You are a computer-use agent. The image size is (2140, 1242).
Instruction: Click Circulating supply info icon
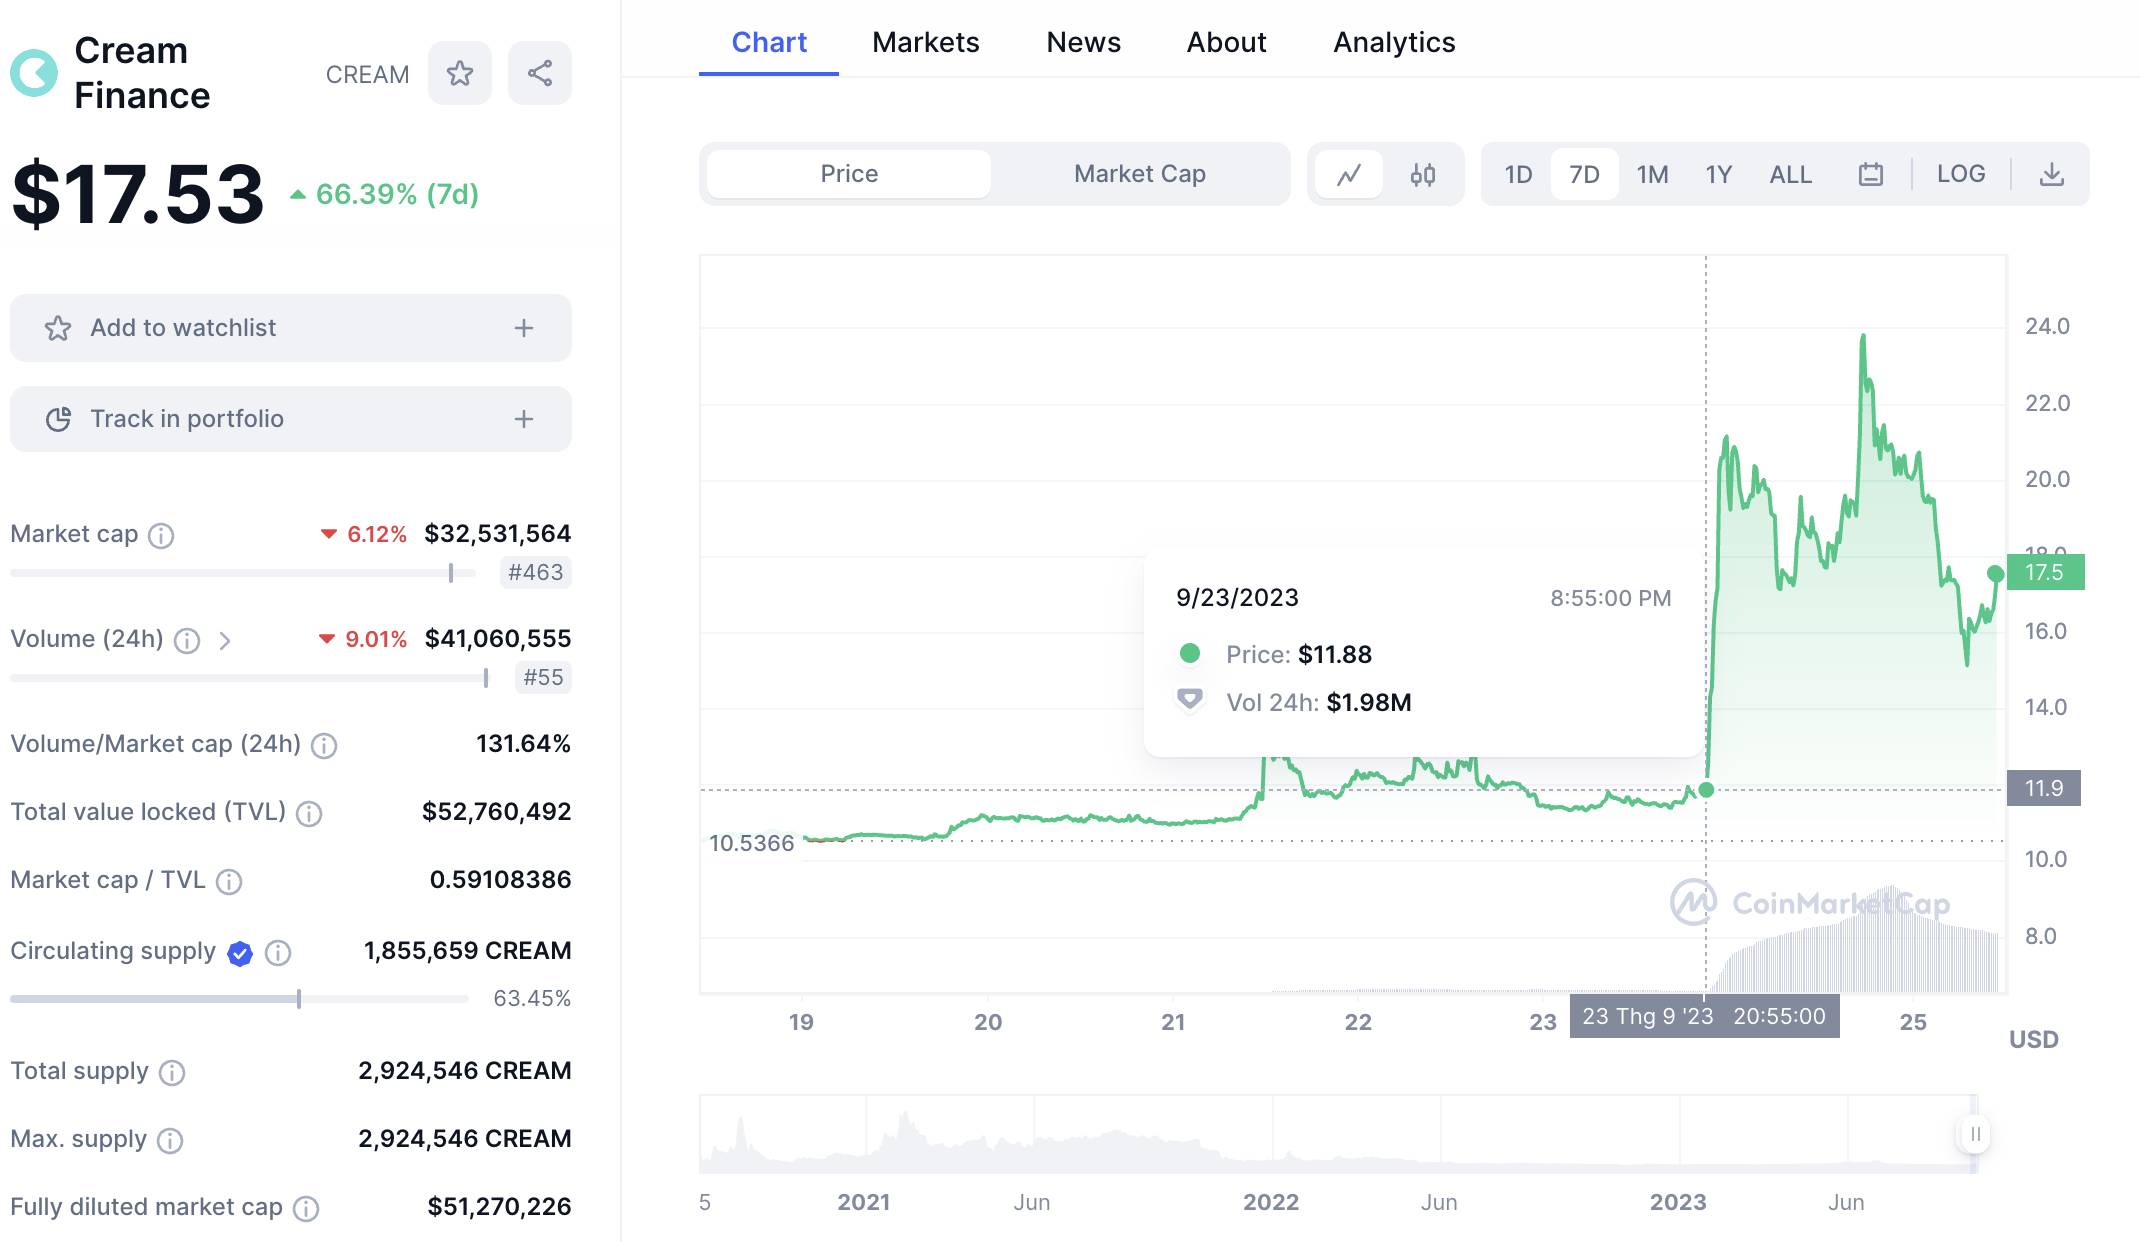pyautogui.click(x=278, y=953)
